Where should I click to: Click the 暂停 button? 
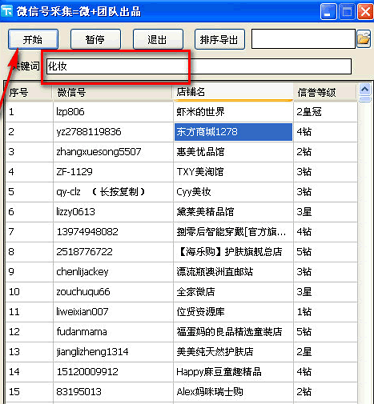click(95, 40)
